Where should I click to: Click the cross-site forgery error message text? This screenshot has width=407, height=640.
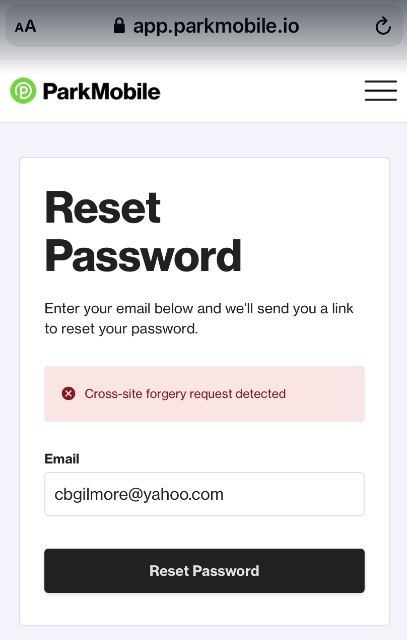coord(185,394)
